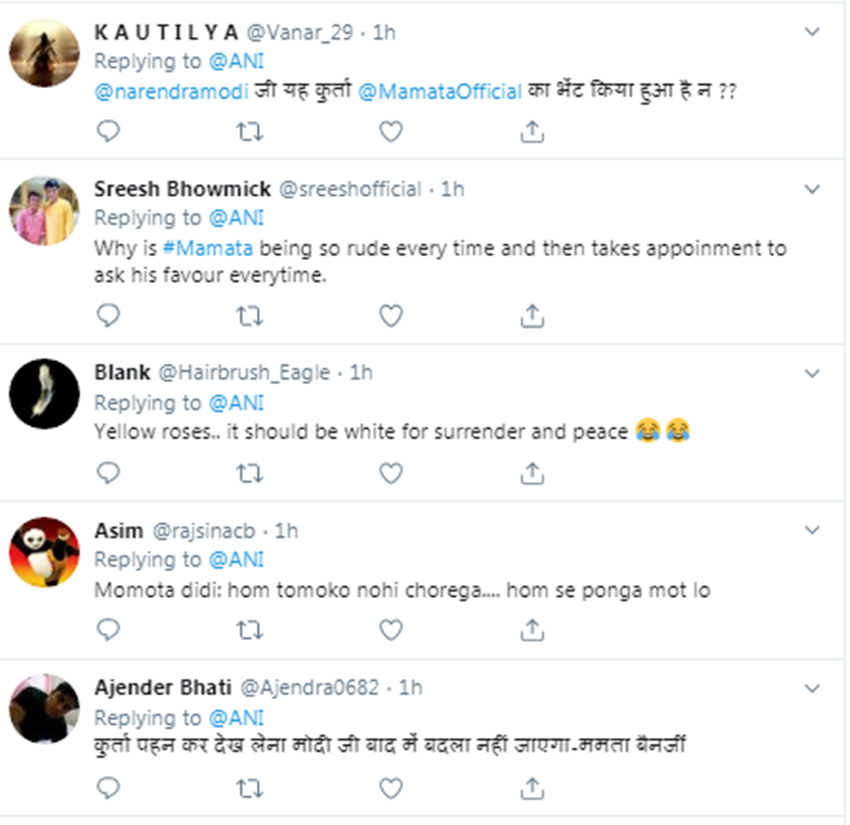The width and height of the screenshot is (850, 825).
Task: Like Sreesh Bhowmick's tweet
Action: (x=391, y=316)
